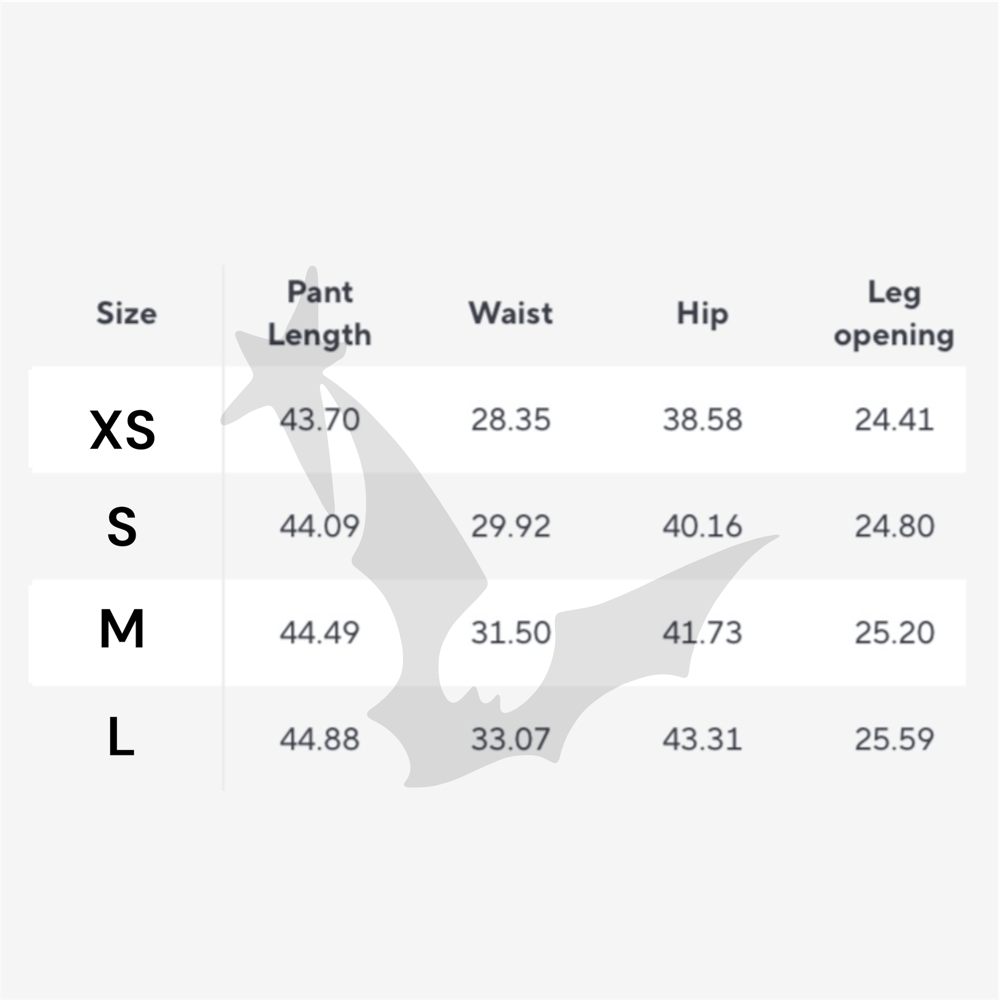Click the Hip column header
This screenshot has height=1000, width=1000.
pos(702,313)
